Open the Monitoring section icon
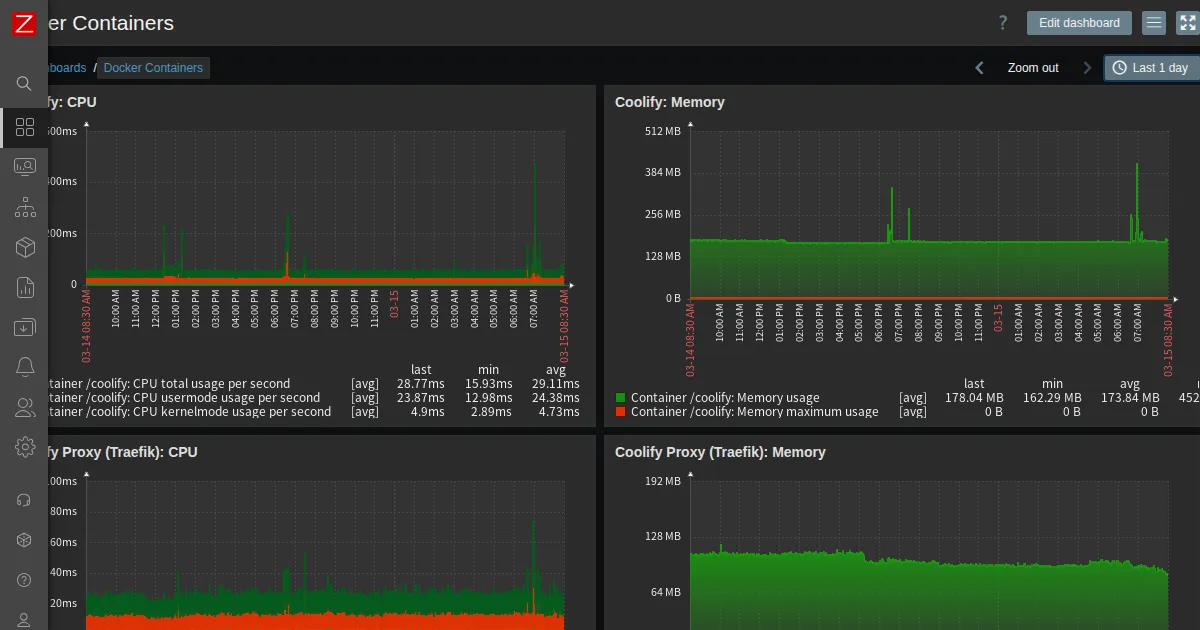1200x630 pixels. coord(25,167)
